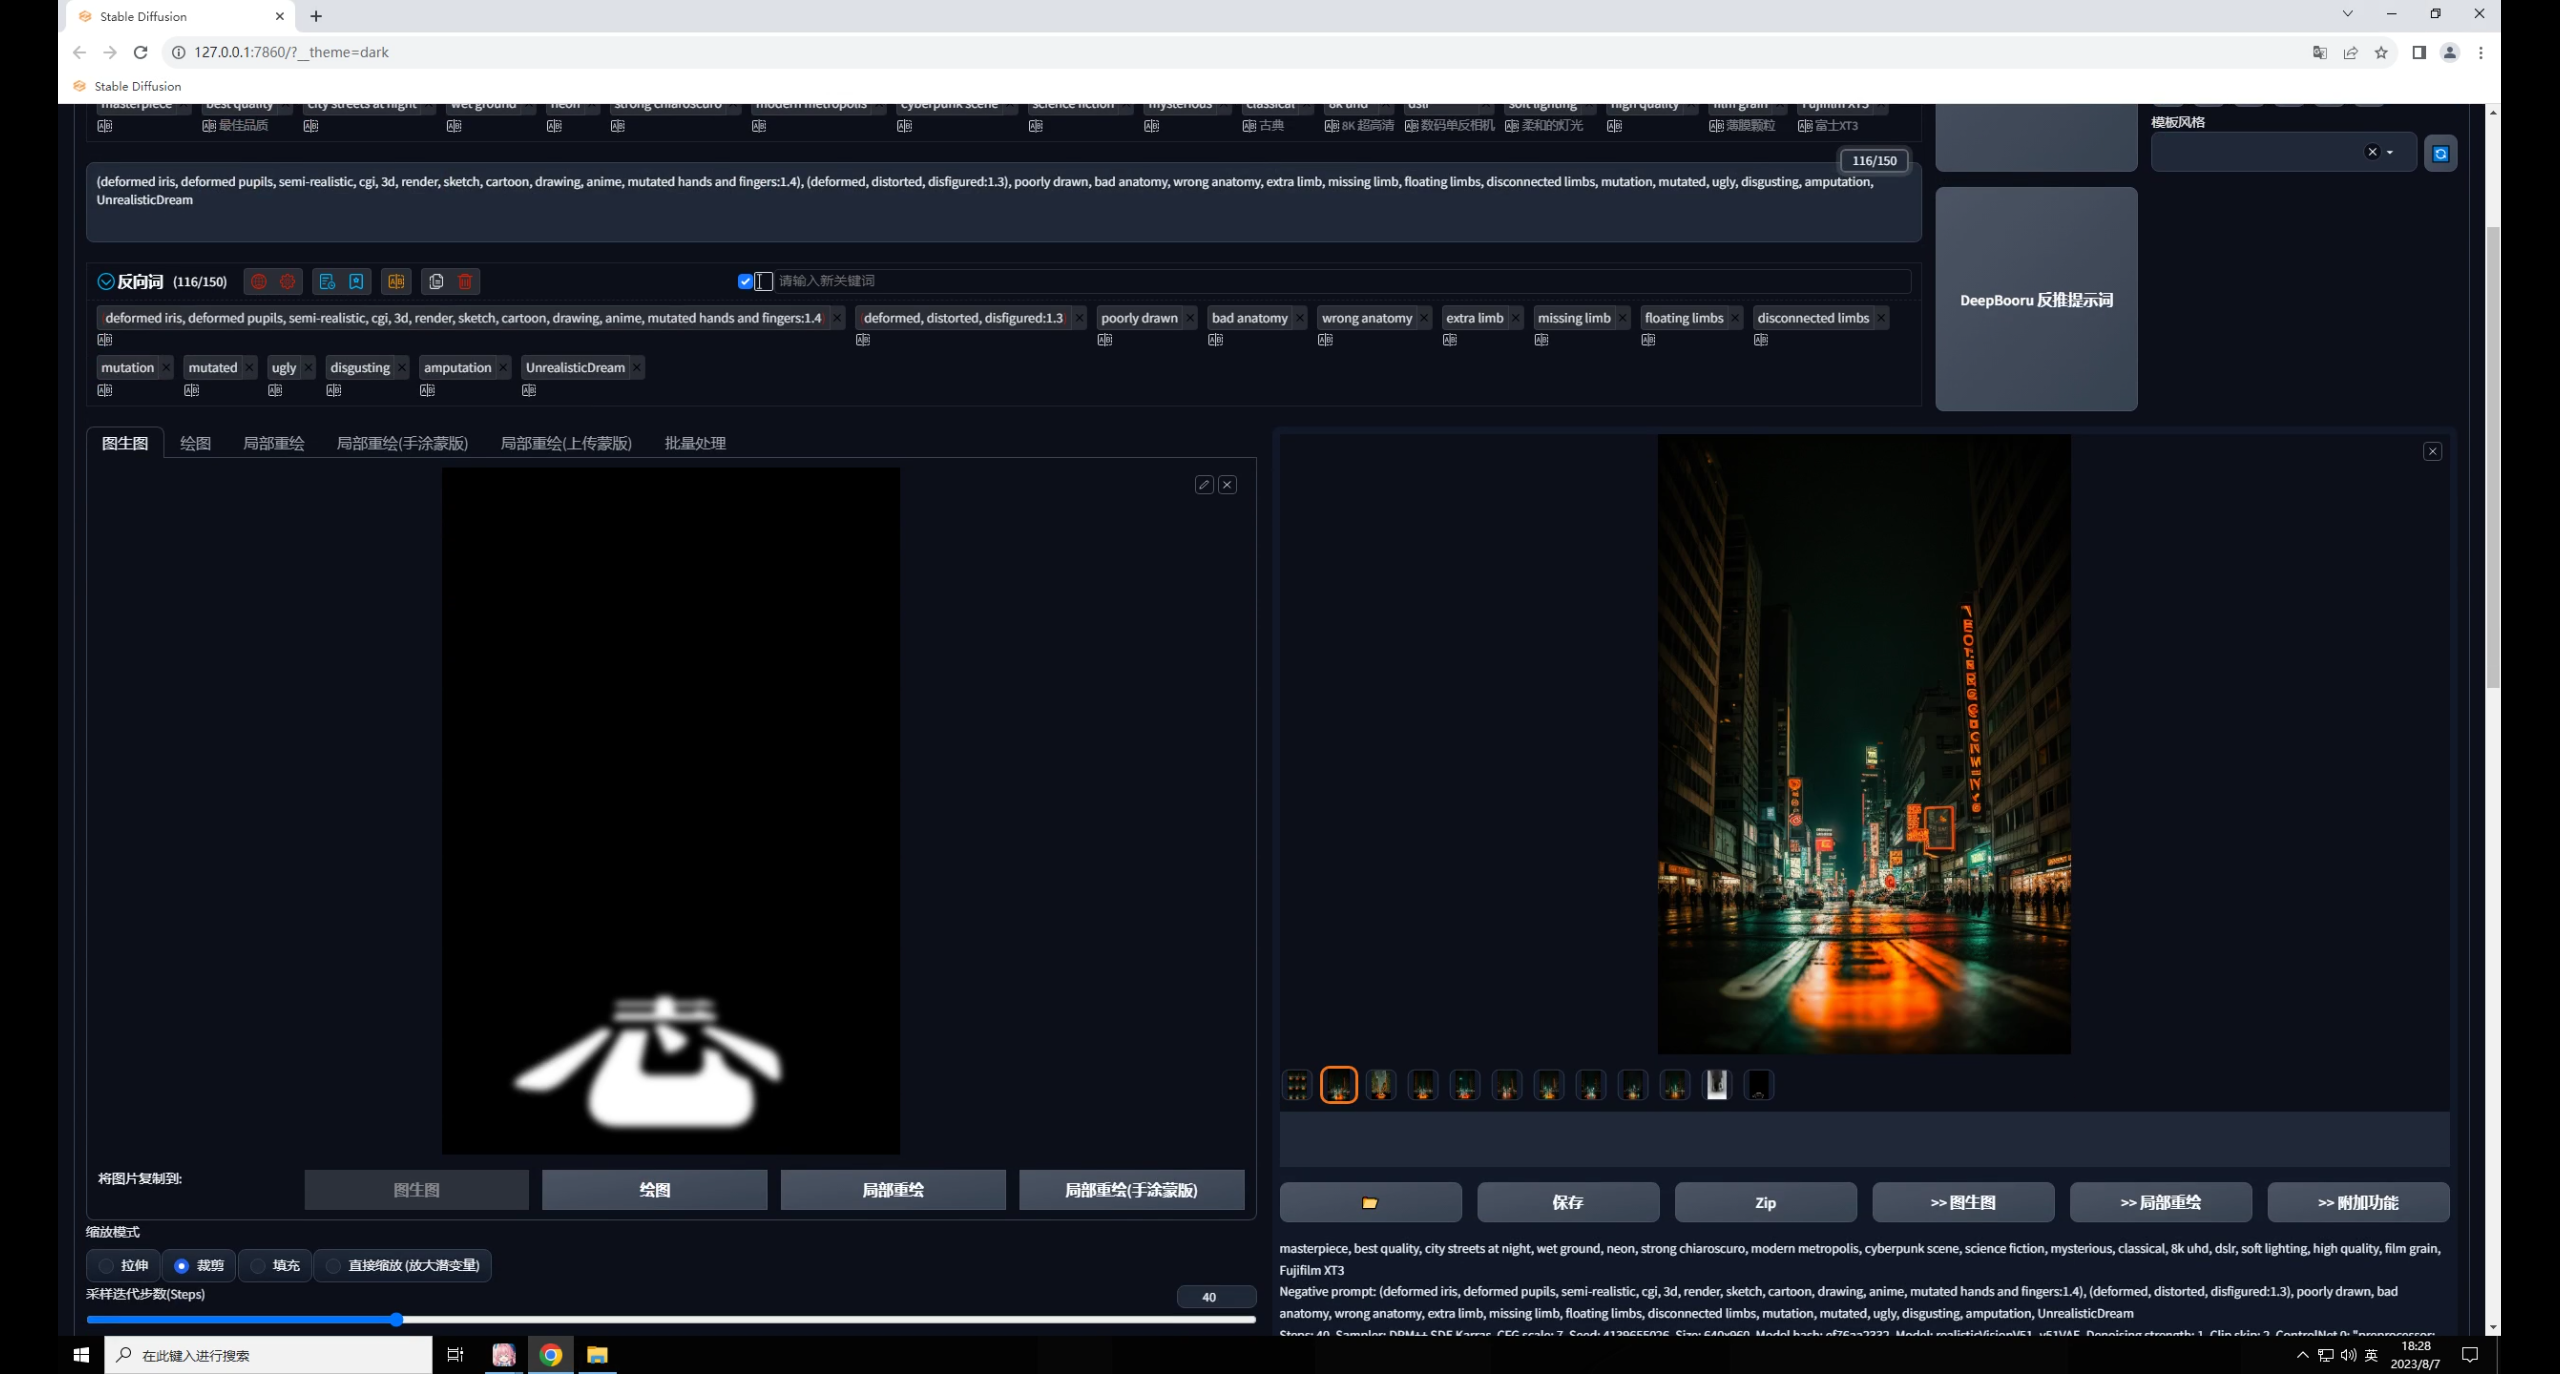Click the DeepBooru 反推提示词 button
Screen dimensions: 2560x1374
[x=2036, y=300]
